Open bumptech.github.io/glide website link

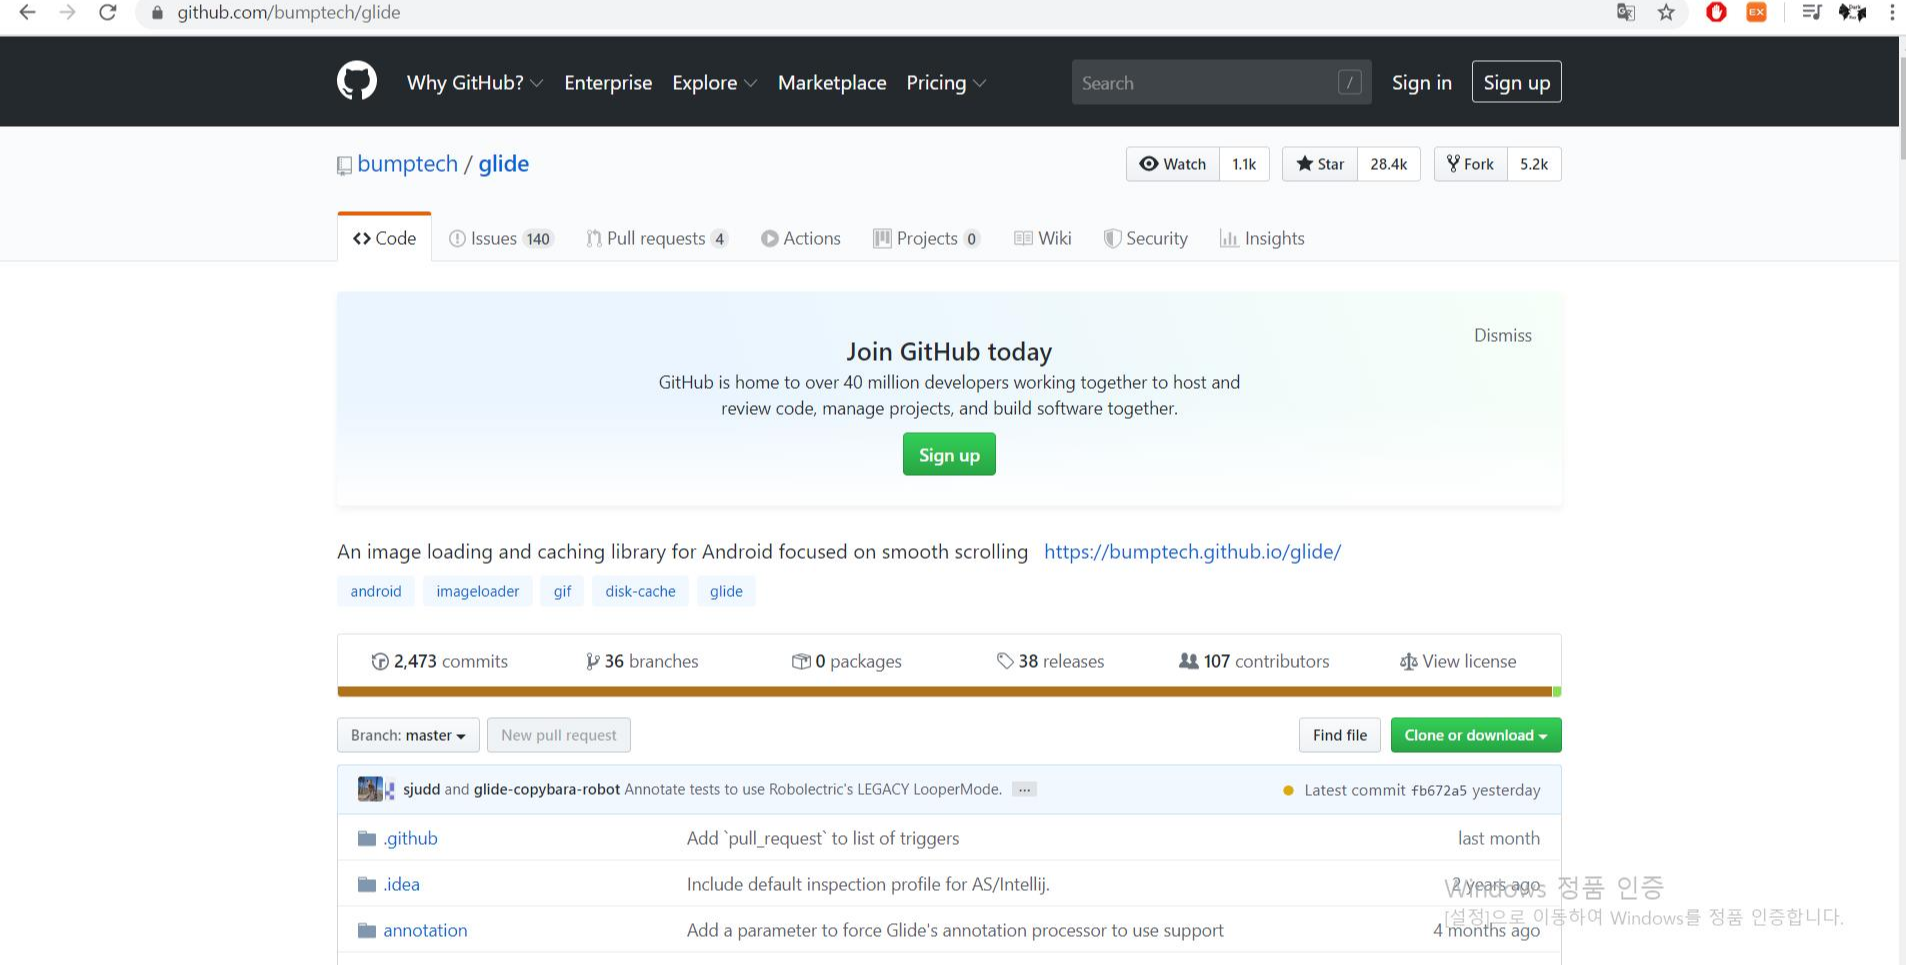click(x=1192, y=551)
